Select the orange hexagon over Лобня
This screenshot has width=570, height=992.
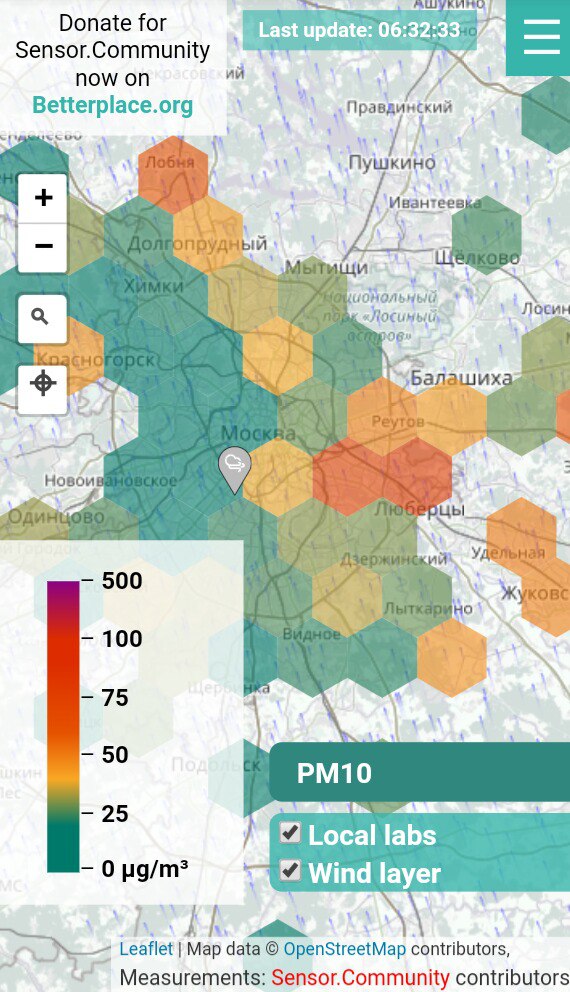click(173, 175)
